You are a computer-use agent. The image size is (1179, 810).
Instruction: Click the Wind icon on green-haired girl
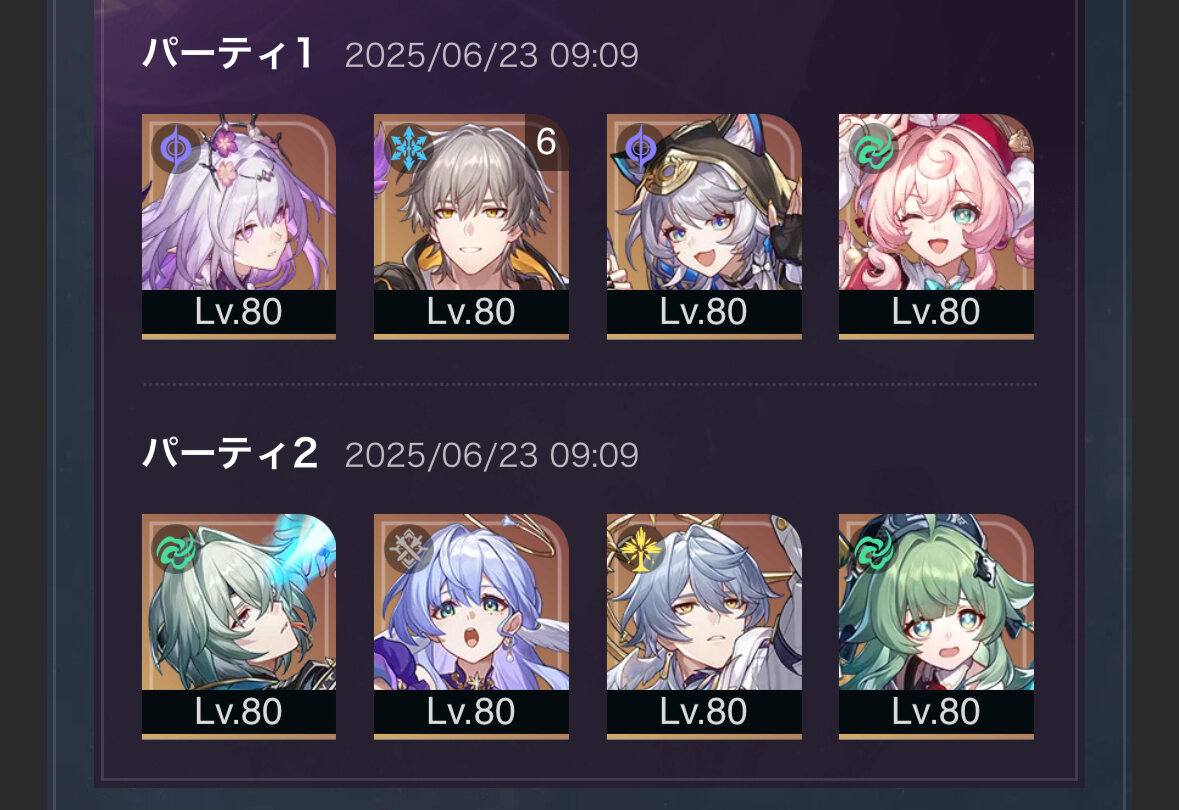(873, 548)
